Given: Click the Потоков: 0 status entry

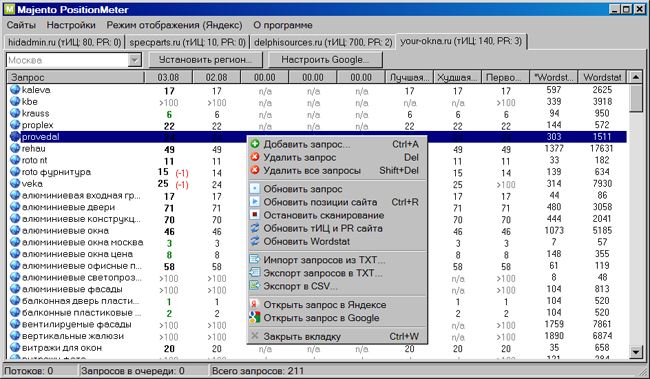Looking at the screenshot, I should pos(29,371).
